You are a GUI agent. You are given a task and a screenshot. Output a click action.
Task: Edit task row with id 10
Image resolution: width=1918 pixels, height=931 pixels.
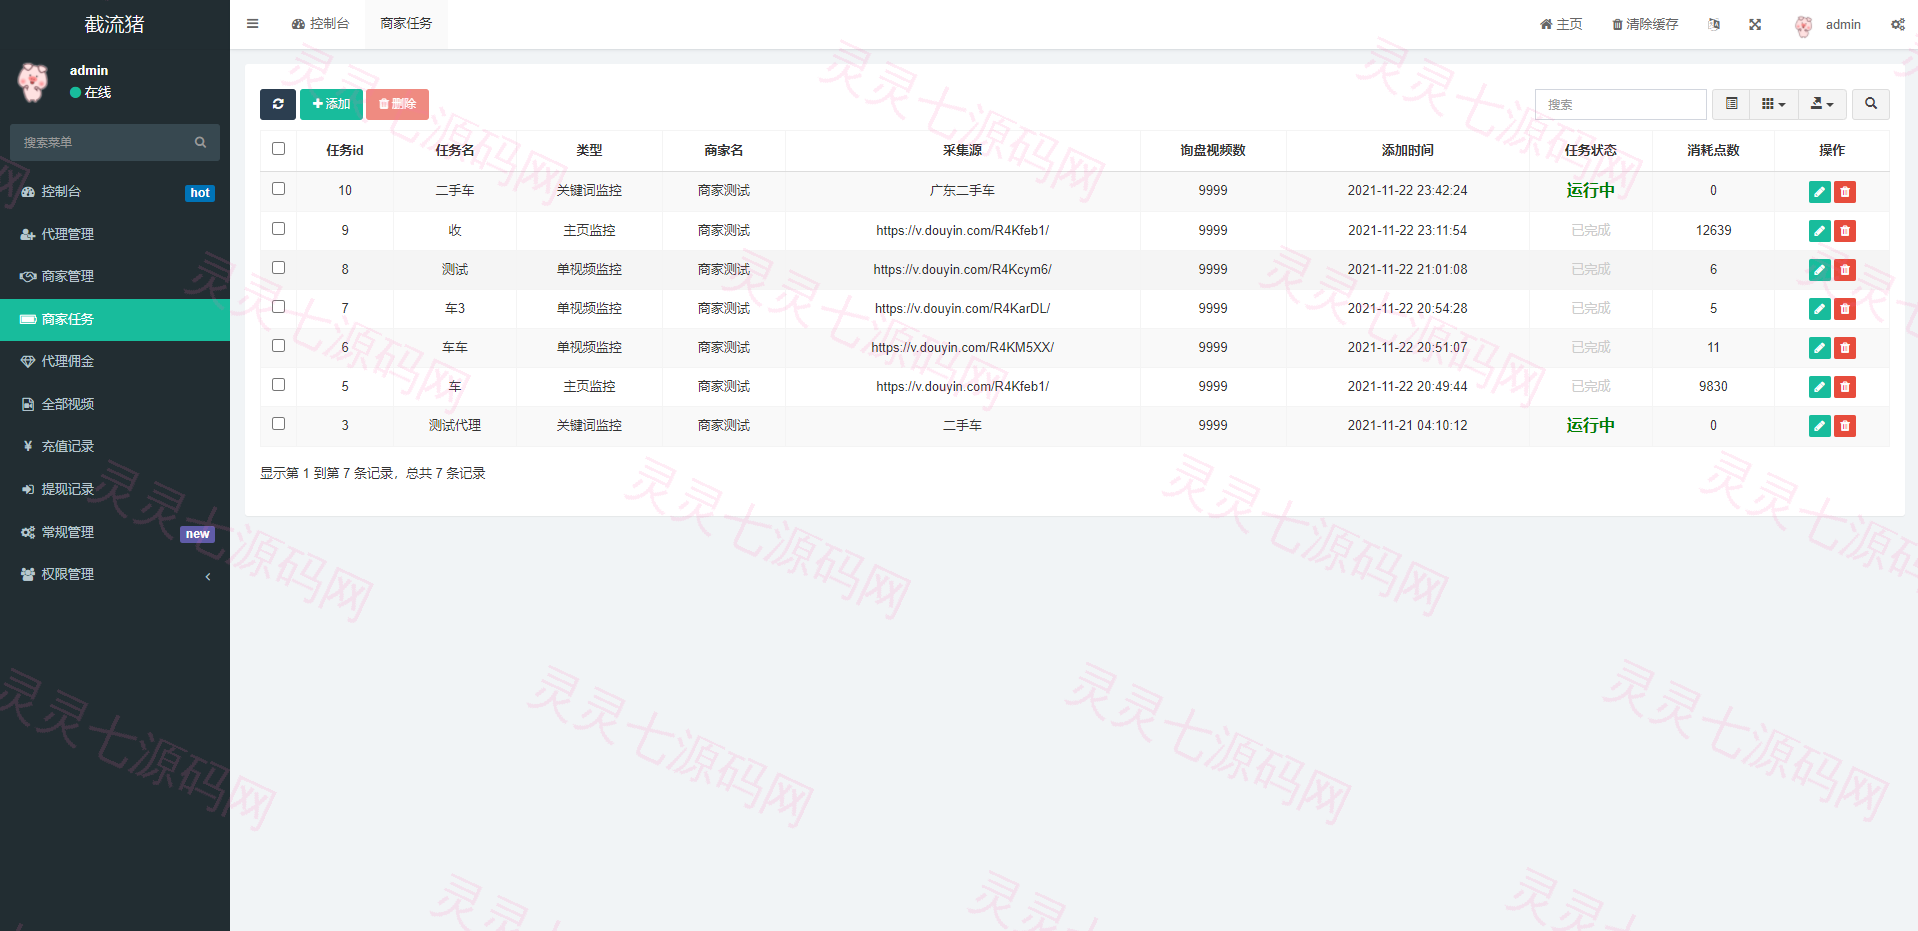(x=1819, y=191)
